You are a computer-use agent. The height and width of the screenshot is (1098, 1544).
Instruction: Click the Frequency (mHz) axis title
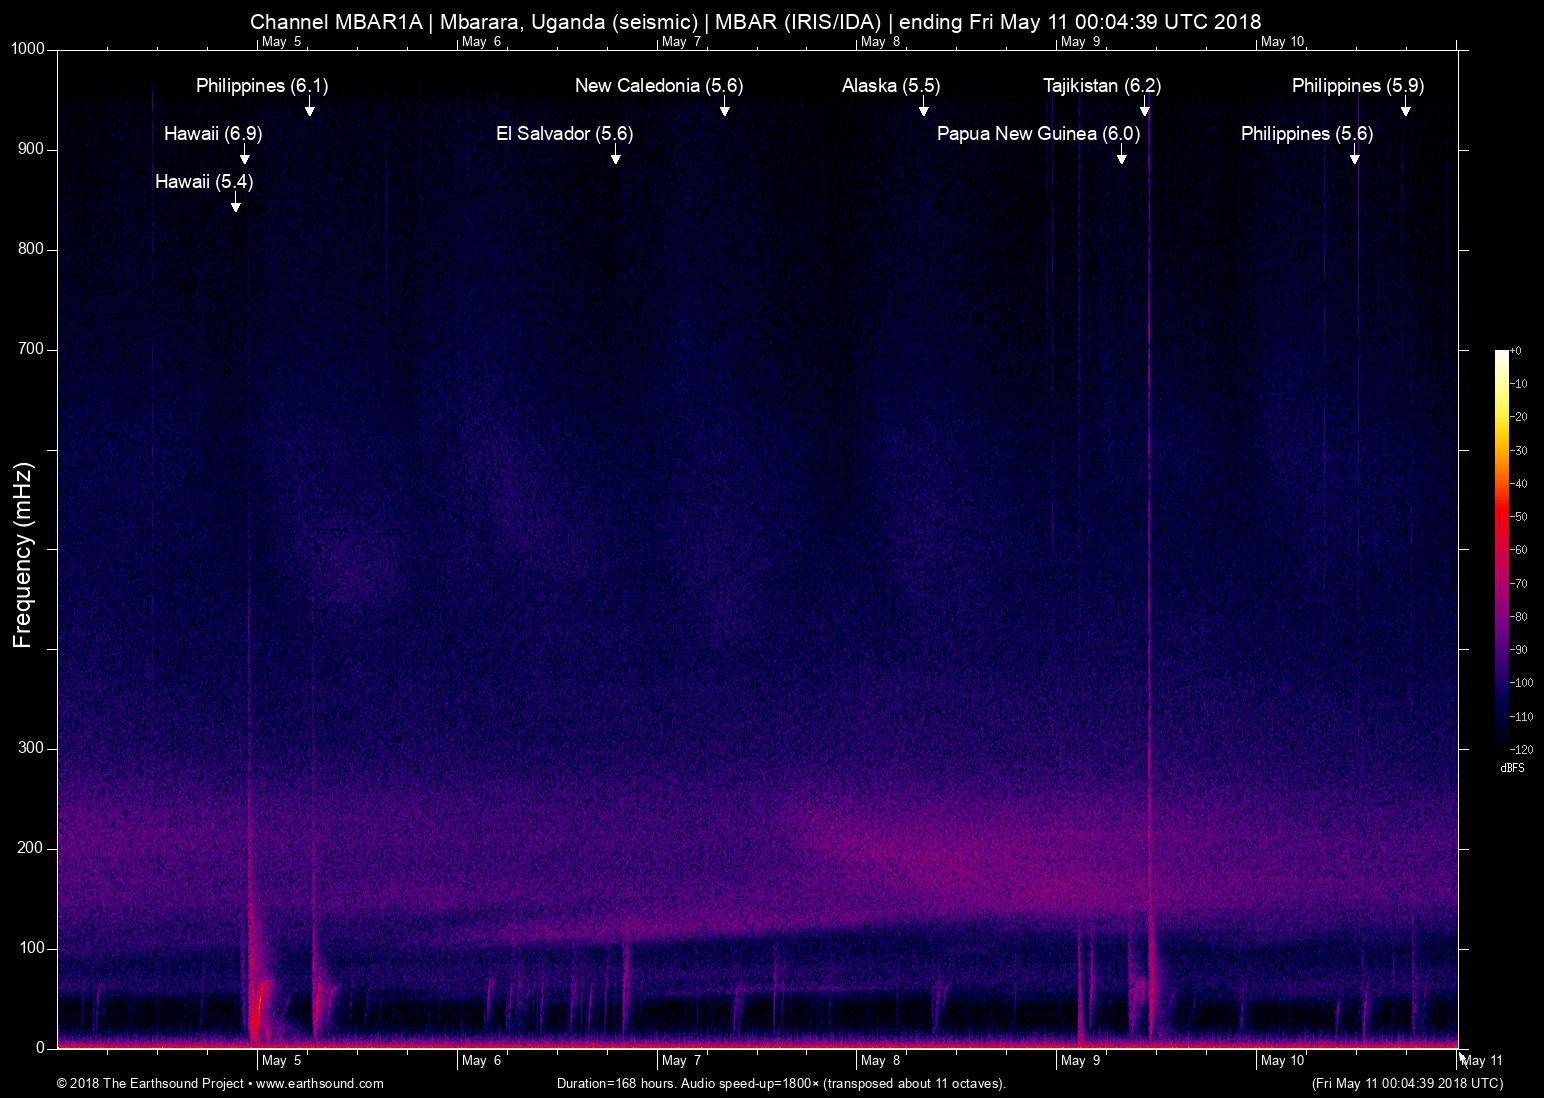[x=24, y=555]
